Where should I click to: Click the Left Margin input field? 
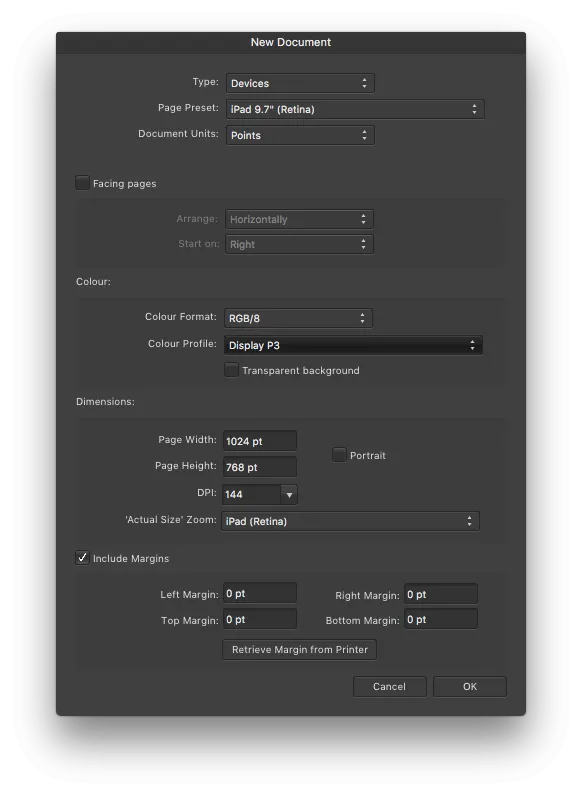click(260, 593)
